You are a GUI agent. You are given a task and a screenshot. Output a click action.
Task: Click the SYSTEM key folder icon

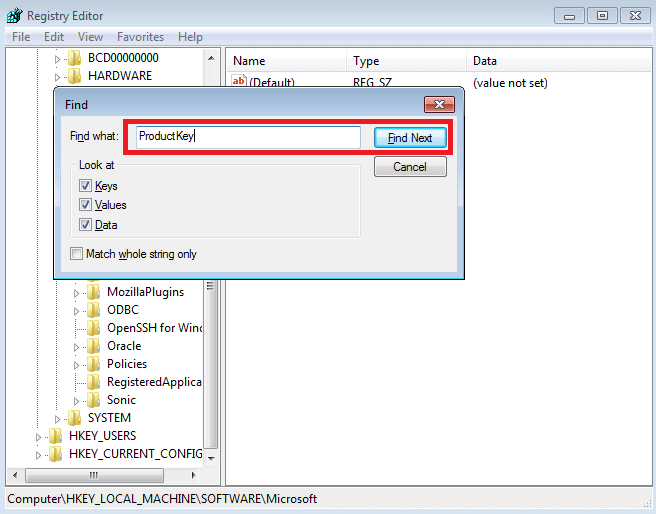74,418
